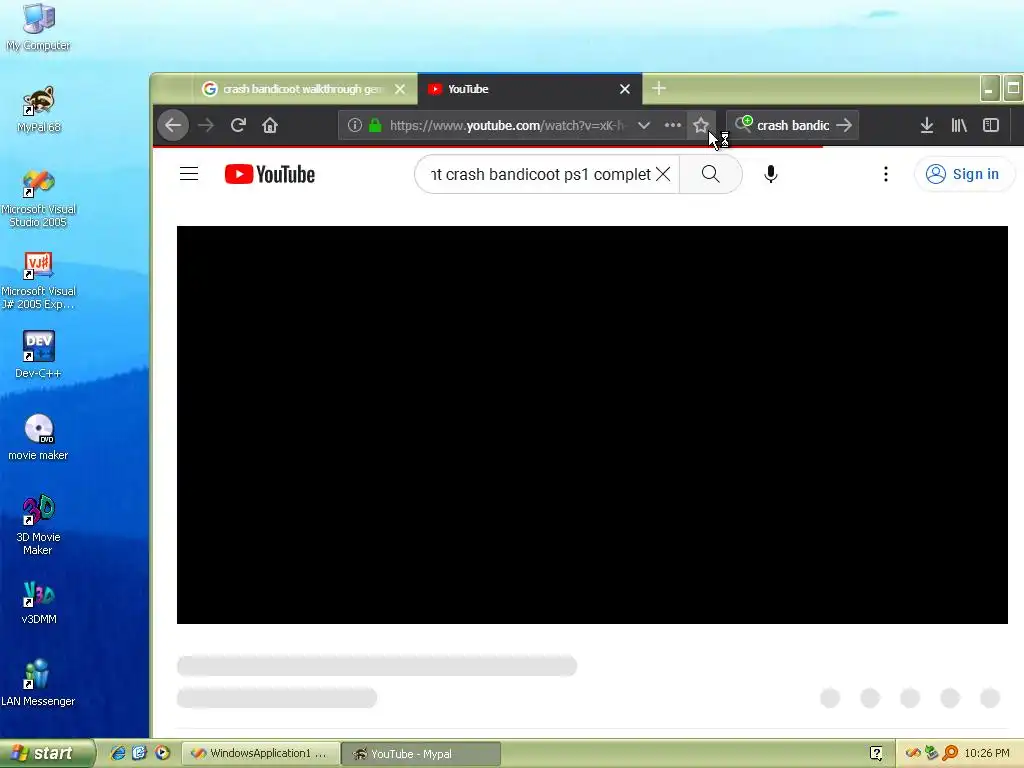Select v3DMM desktop shortcut
Image resolution: width=1024 pixels, height=768 pixels.
click(x=39, y=601)
